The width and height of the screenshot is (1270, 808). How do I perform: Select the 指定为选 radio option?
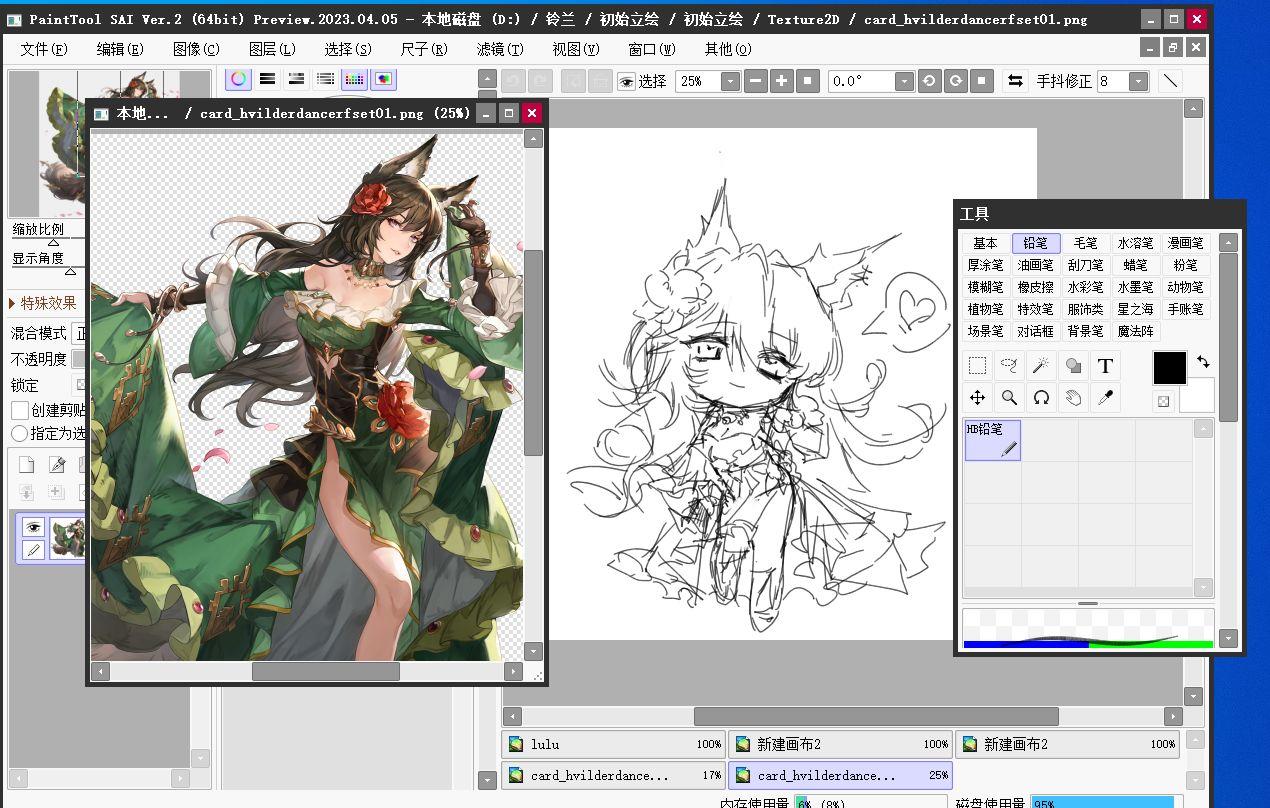(19, 433)
